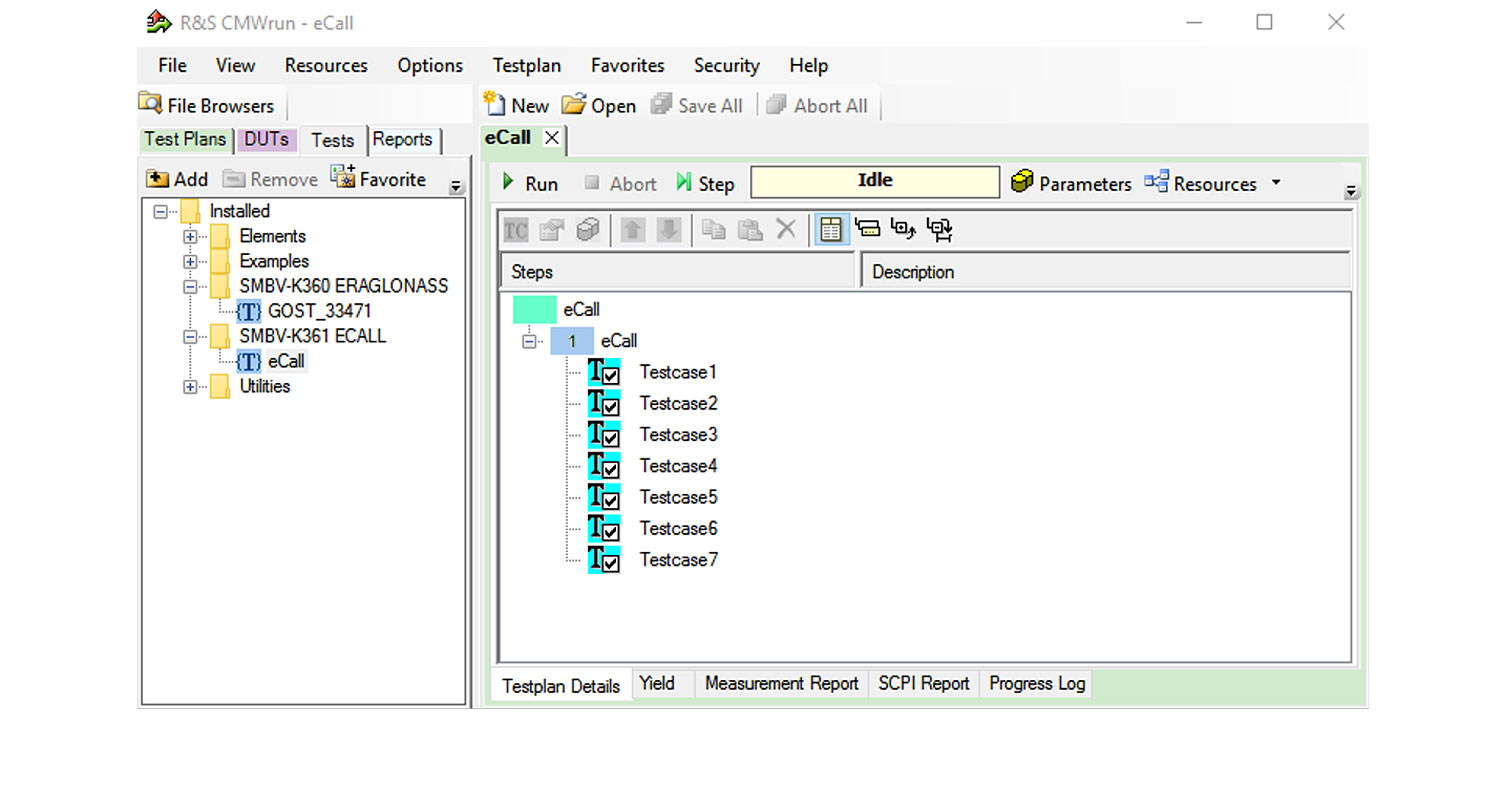This screenshot has height=800, width=1500.
Task: Select GOST_33471 test in tree
Action: pos(319,311)
